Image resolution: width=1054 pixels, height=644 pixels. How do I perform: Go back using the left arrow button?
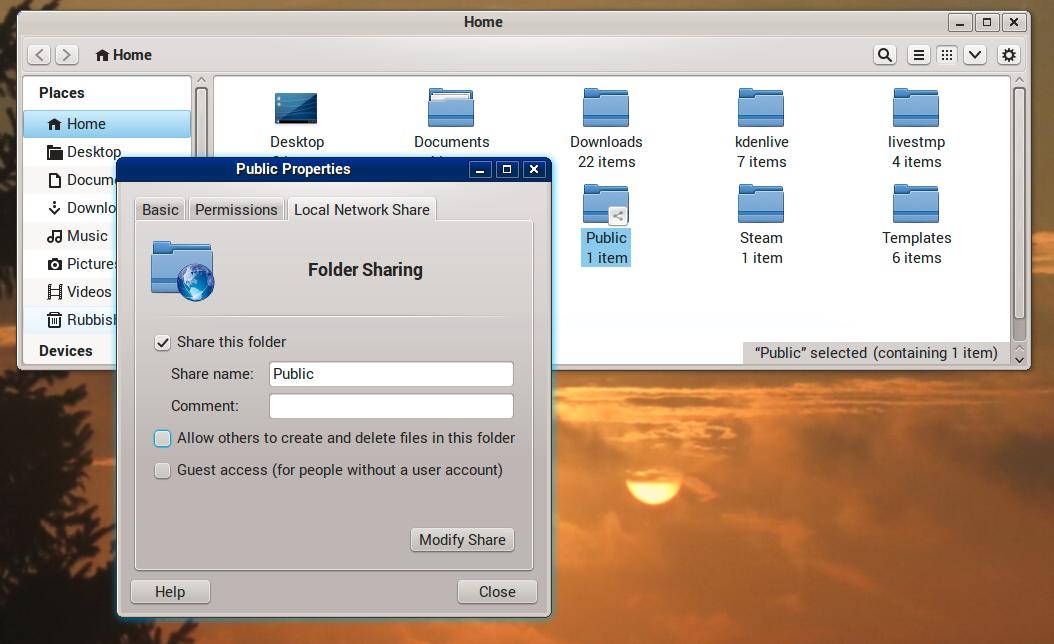(x=39, y=55)
